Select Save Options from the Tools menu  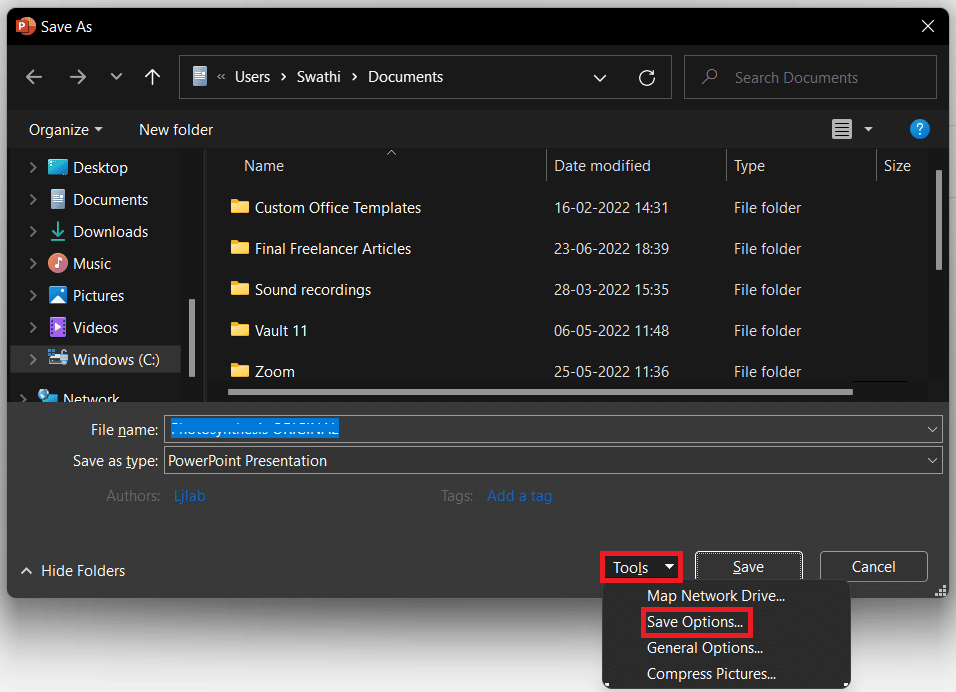[x=696, y=621]
